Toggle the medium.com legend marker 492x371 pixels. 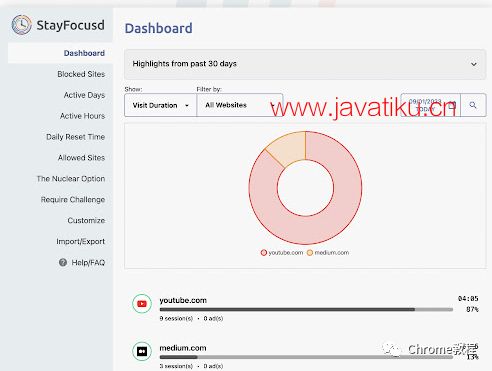click(310, 253)
